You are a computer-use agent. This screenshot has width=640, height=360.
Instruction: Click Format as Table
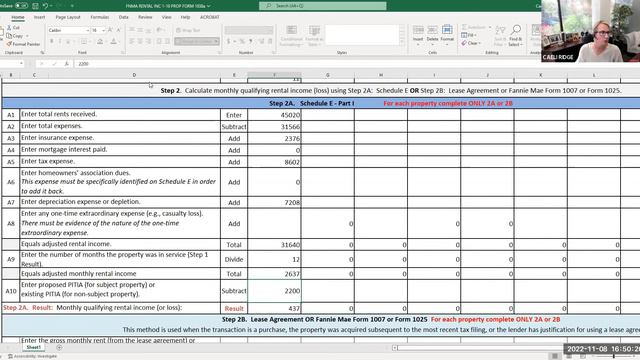coord(314,35)
